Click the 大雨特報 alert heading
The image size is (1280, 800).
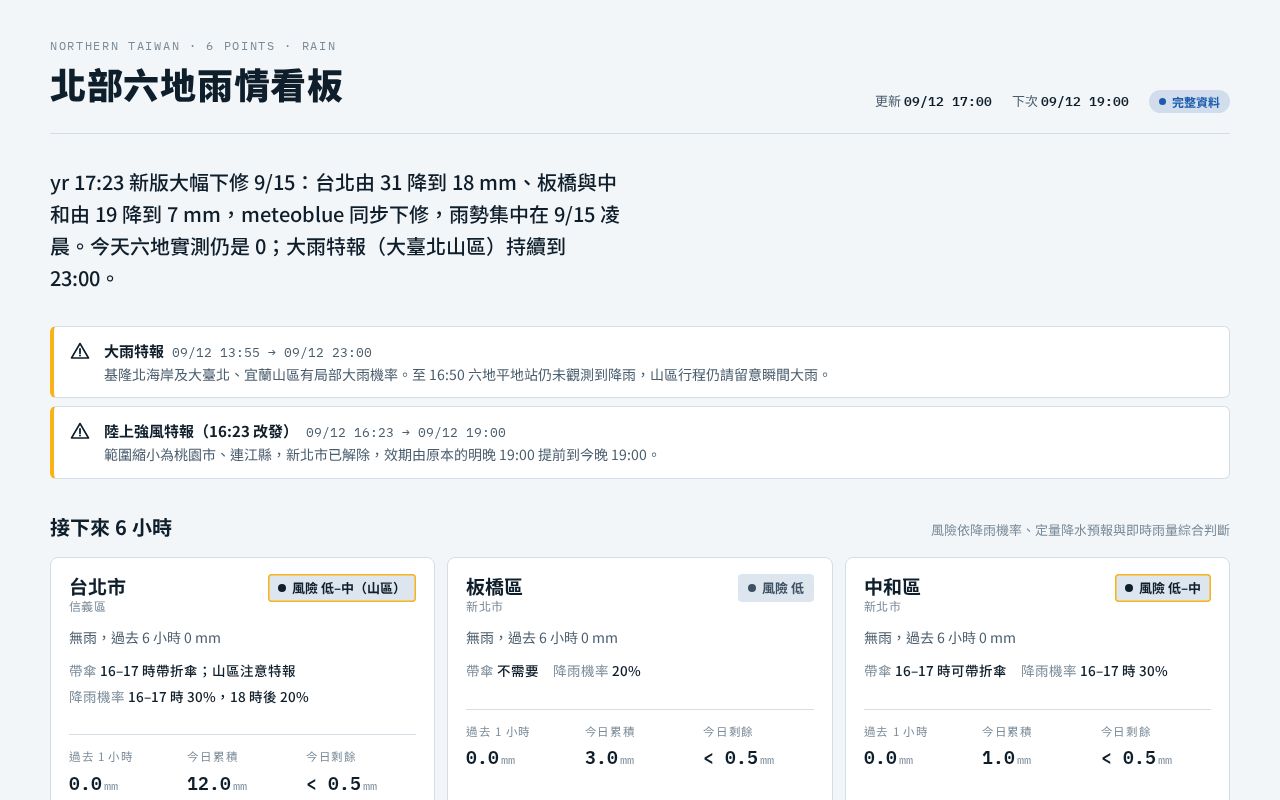(x=134, y=352)
